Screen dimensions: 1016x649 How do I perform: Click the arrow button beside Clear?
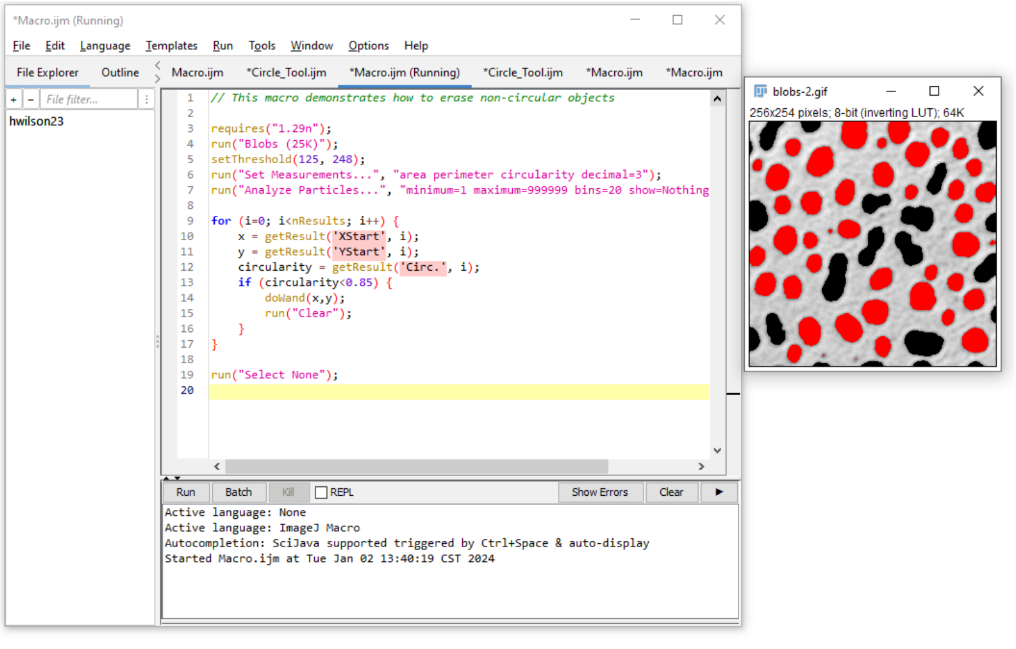coord(719,492)
